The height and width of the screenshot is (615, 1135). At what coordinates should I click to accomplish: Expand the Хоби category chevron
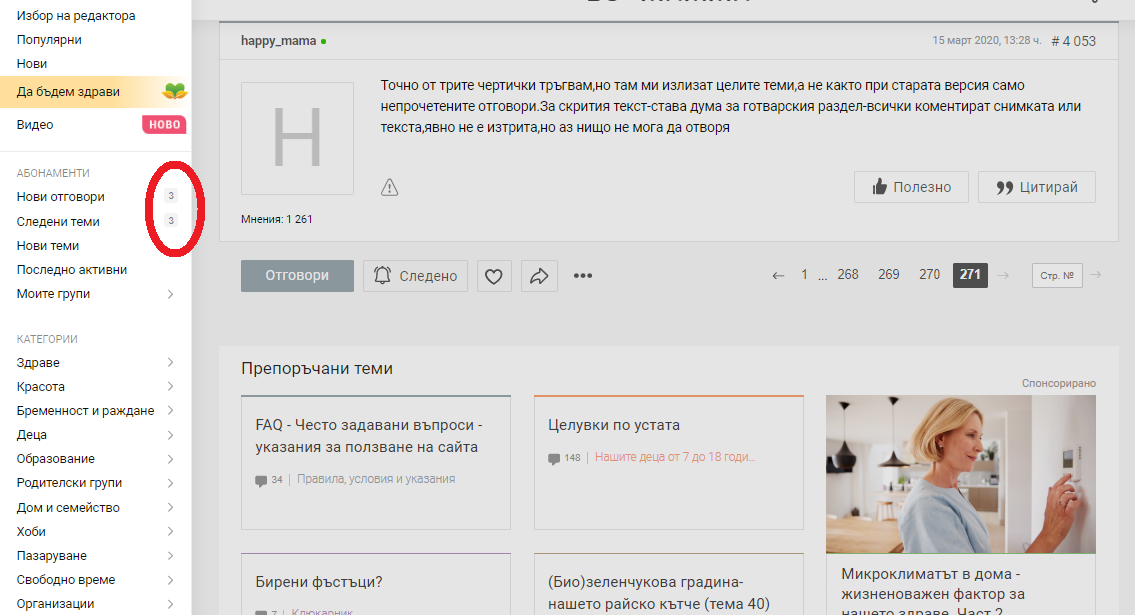(170, 532)
